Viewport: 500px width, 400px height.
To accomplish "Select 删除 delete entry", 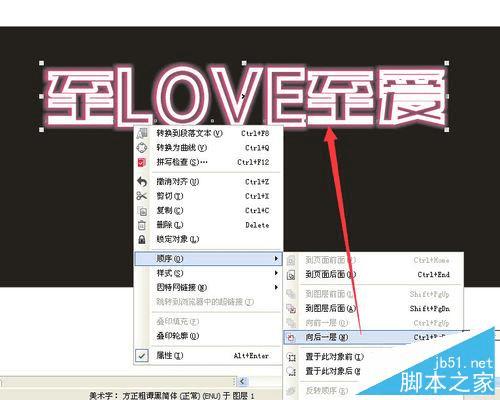I will click(209, 225).
